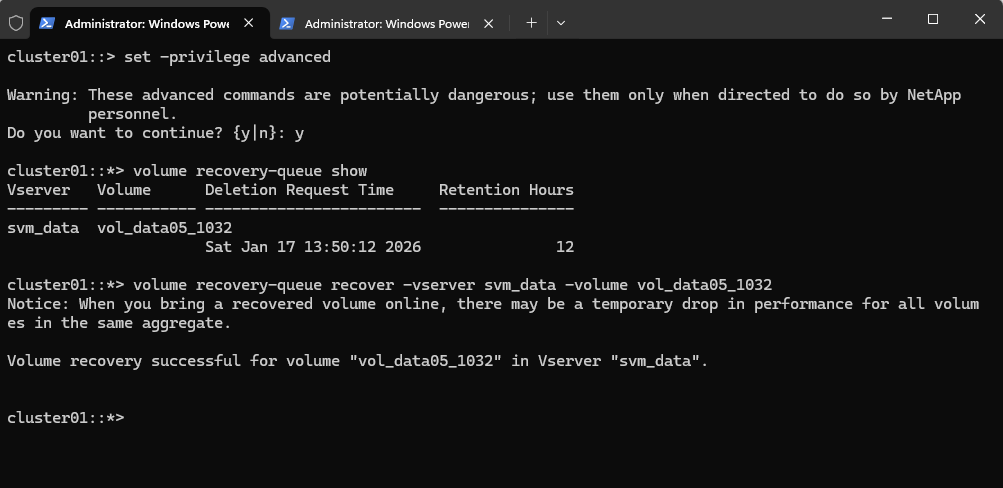Click svm_data under the Vserver column
Screen dimensions: 1003x488
click(x=43, y=228)
